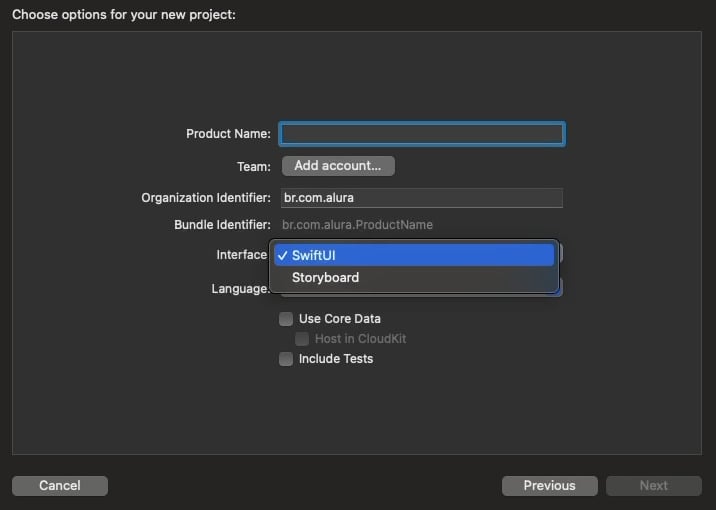The image size is (716, 510).
Task: Select SwiftUI from the Interface menu
Action: coord(414,255)
